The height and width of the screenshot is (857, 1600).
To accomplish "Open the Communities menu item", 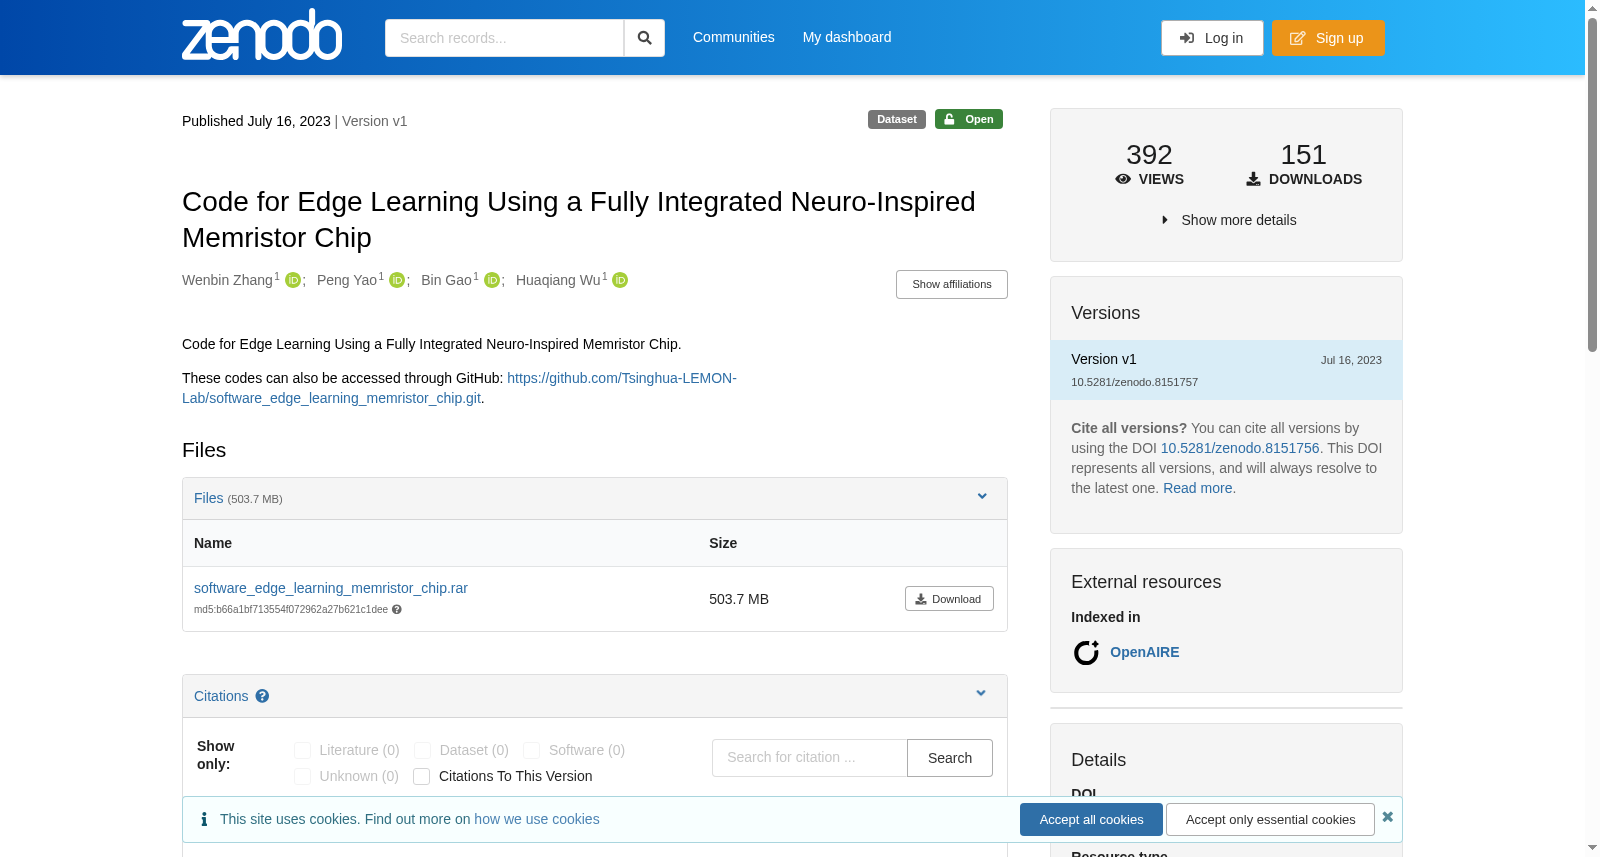I will pyautogui.click(x=734, y=37).
